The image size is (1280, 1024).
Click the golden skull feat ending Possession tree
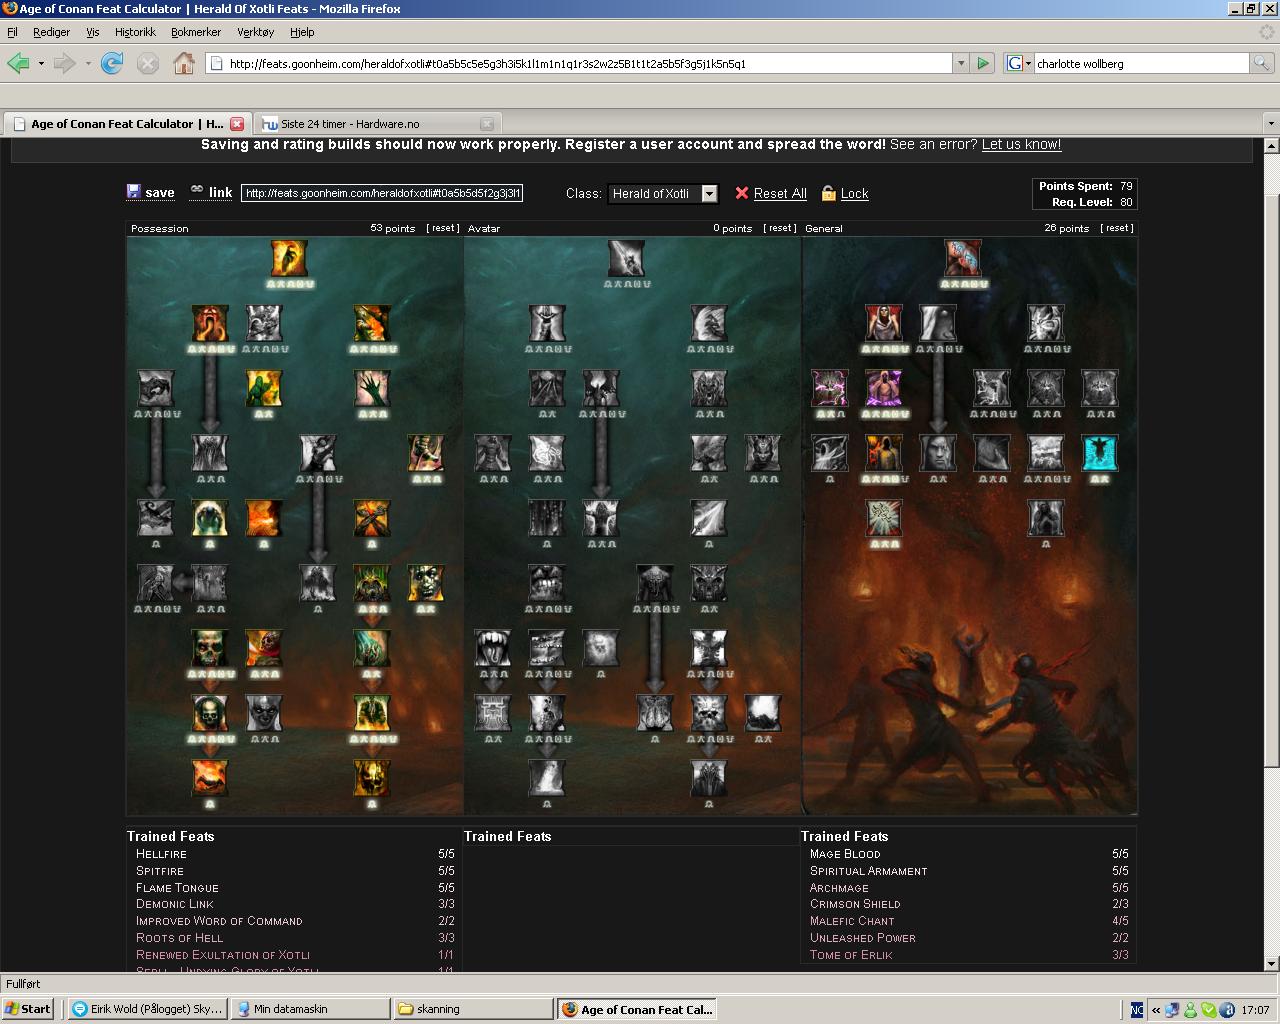tap(372, 778)
